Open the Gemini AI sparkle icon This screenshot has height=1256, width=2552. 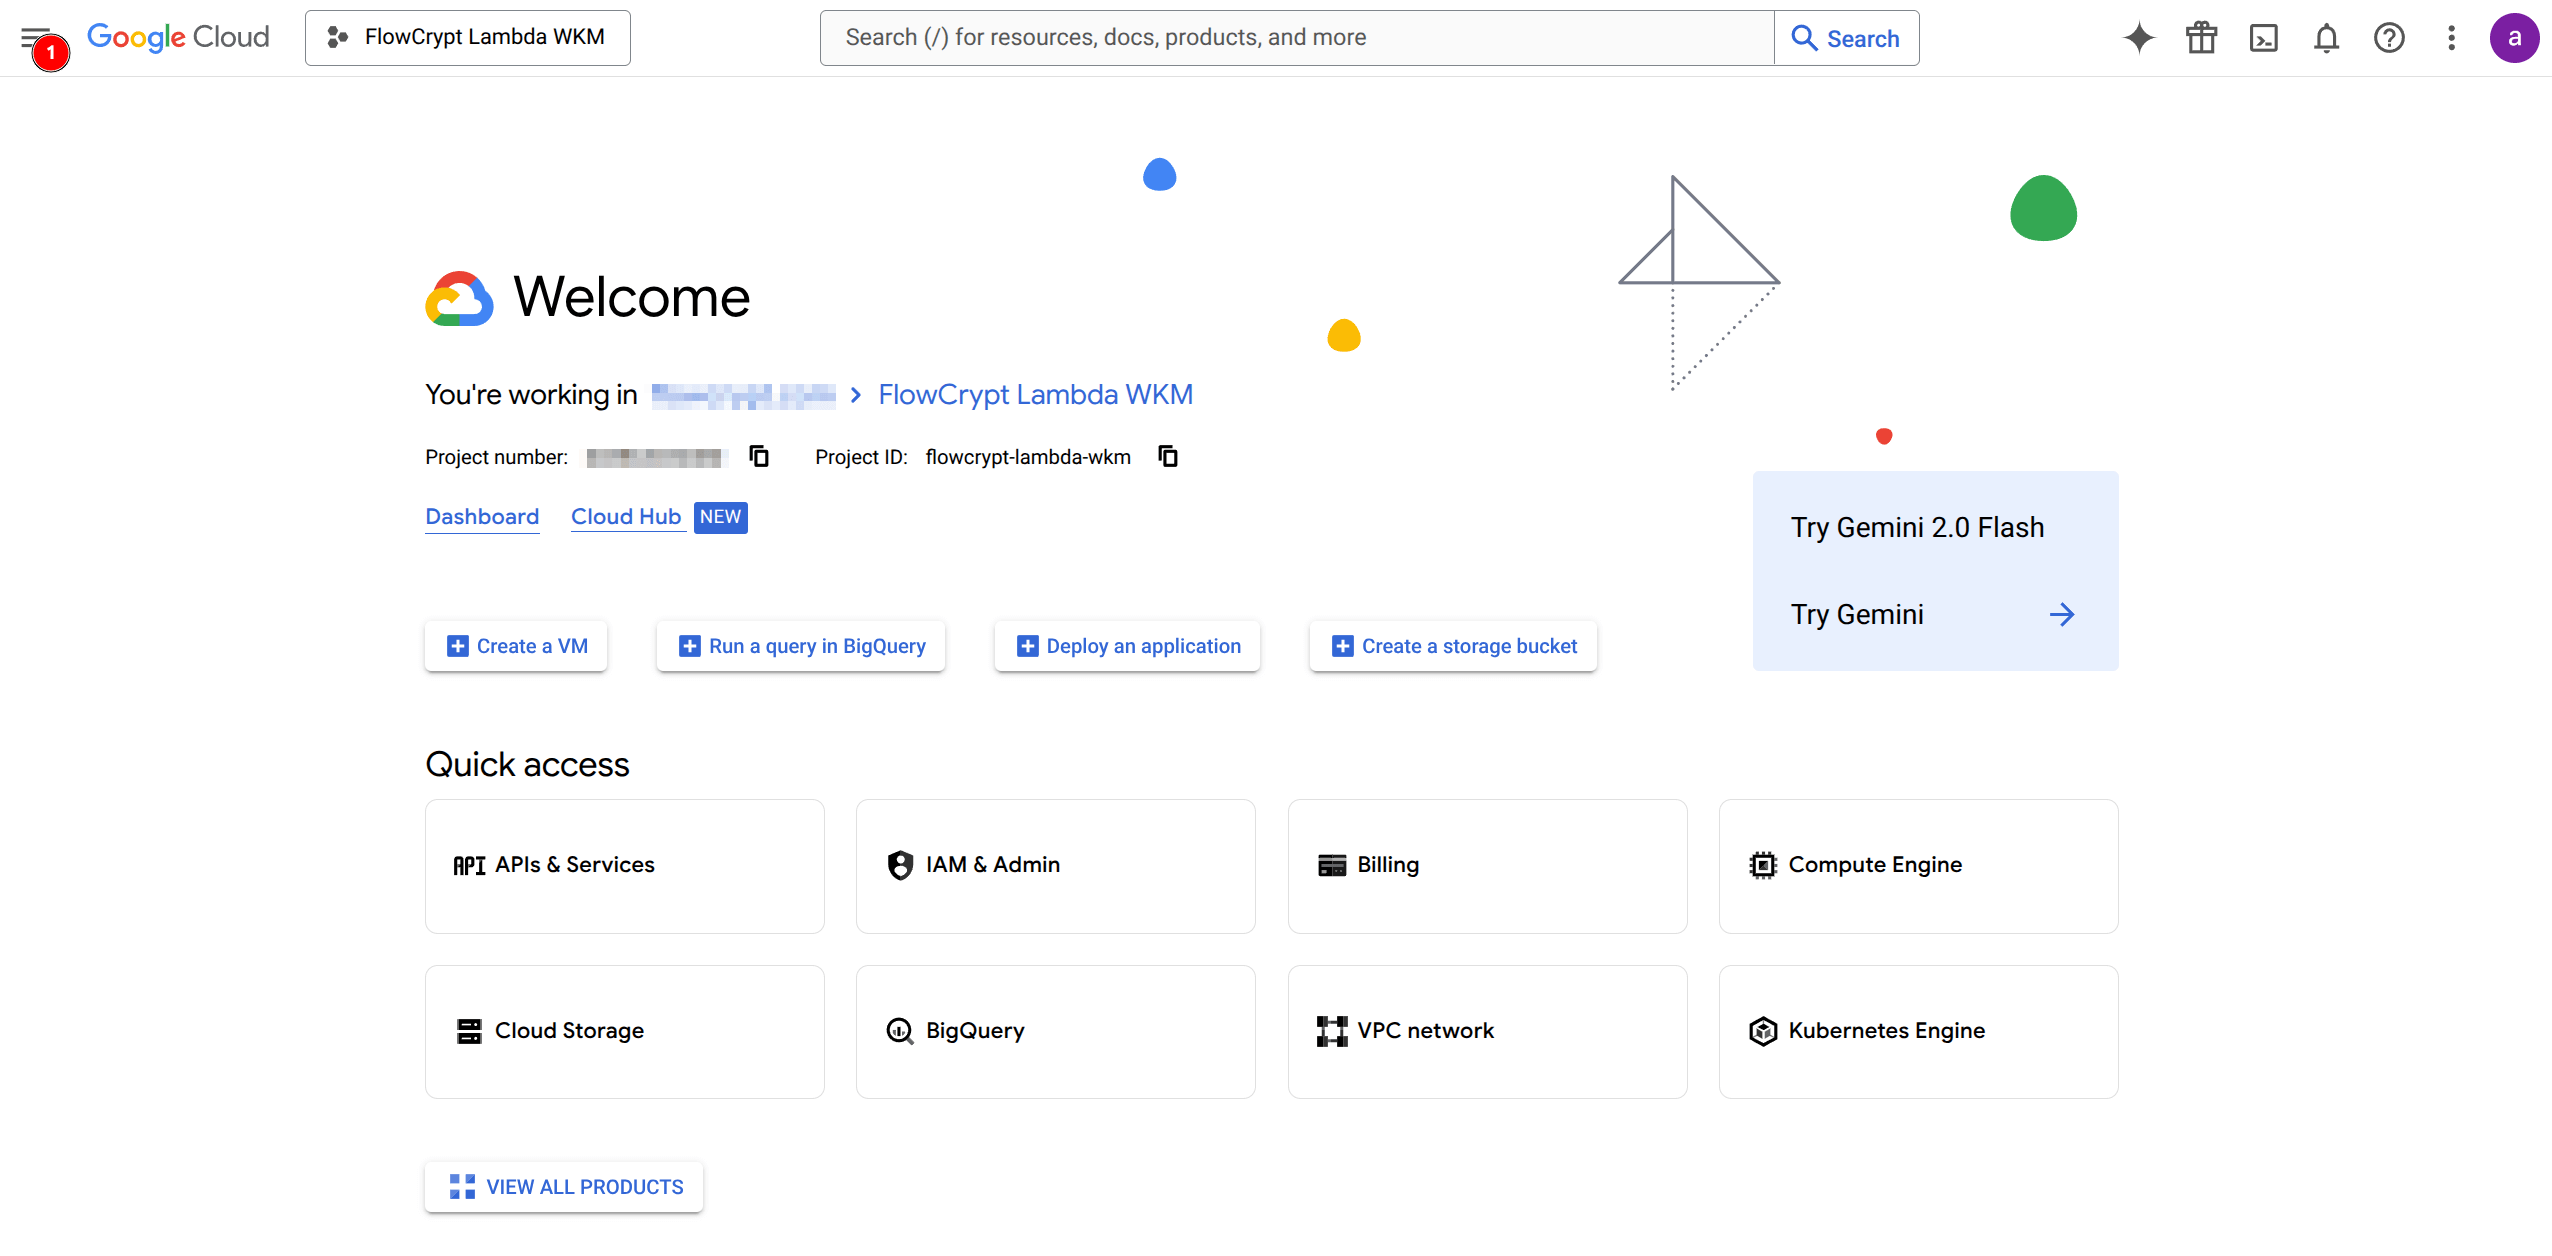coord(2139,38)
